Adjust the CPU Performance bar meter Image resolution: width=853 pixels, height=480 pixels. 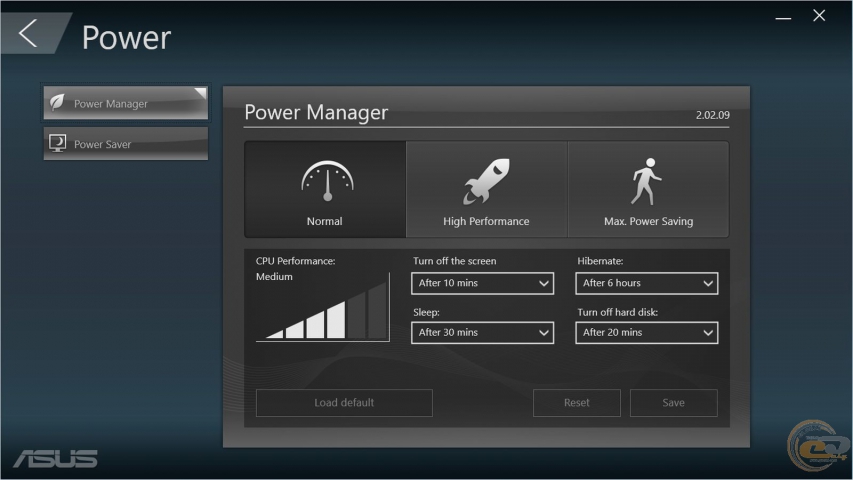tap(323, 307)
